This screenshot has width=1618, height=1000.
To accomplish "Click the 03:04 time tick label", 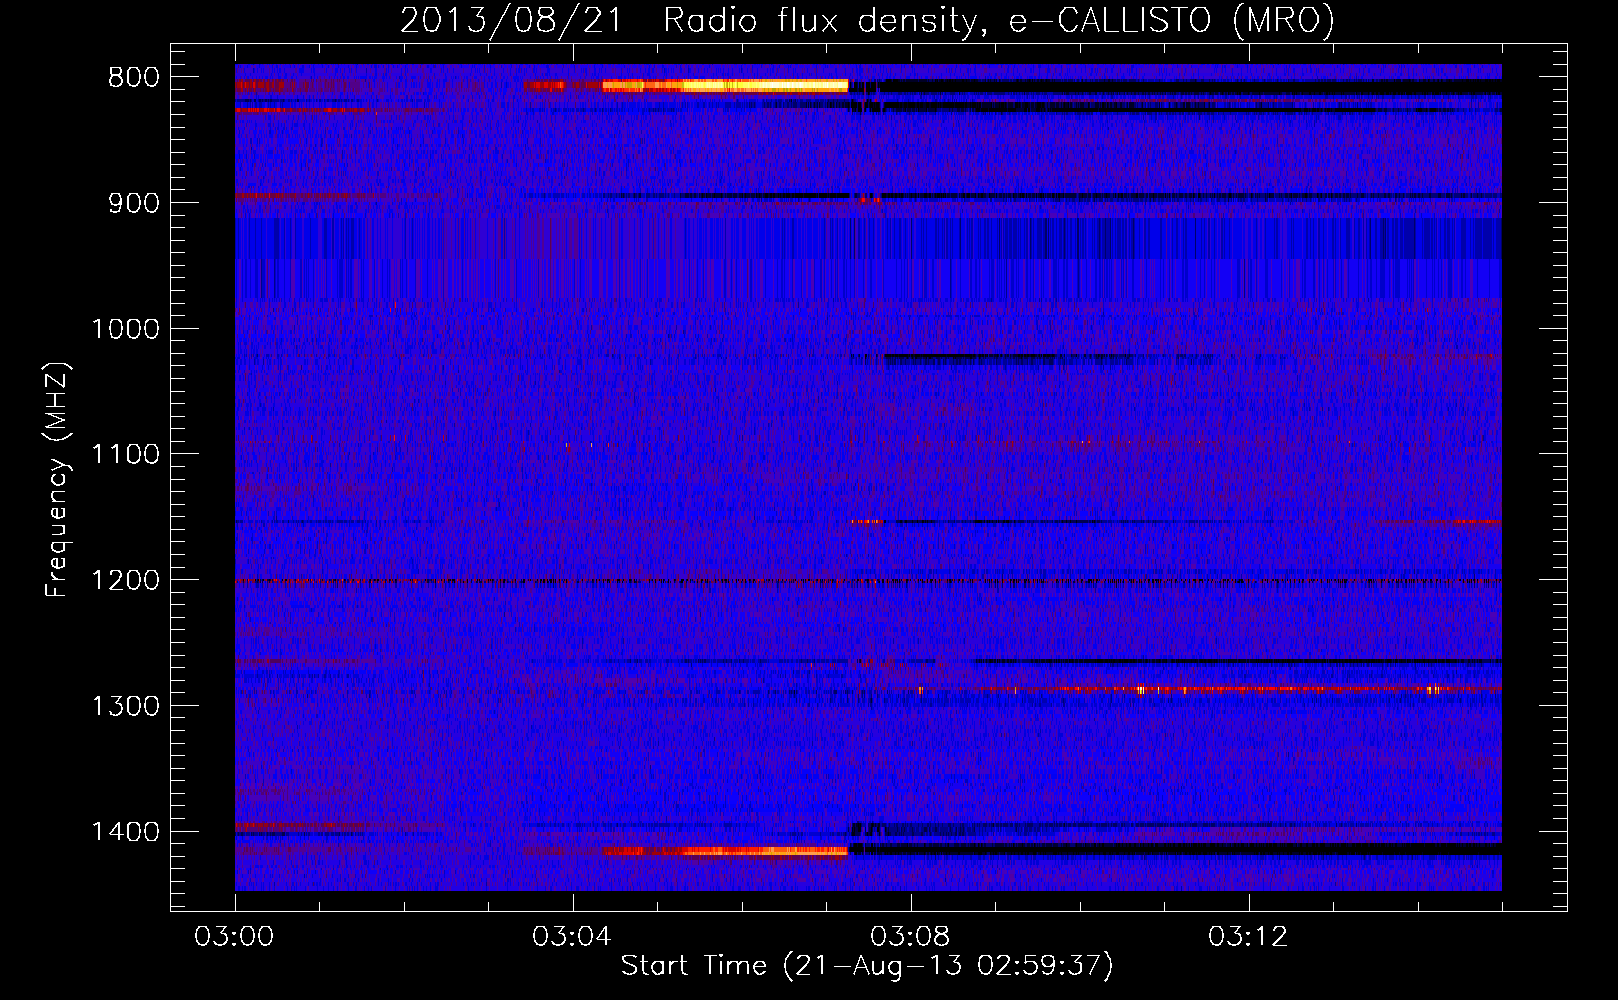I will point(572,937).
